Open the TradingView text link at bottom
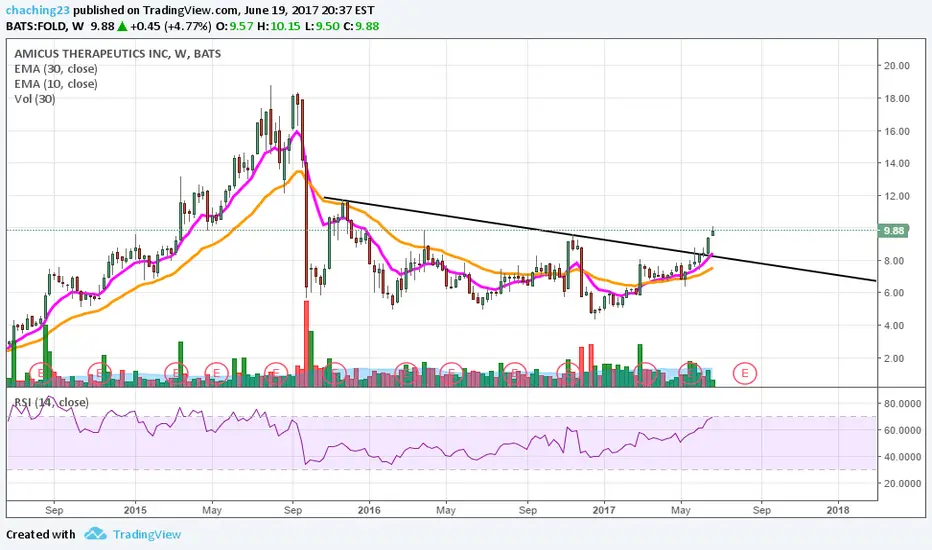The width and height of the screenshot is (932, 550). pyautogui.click(x=147, y=535)
